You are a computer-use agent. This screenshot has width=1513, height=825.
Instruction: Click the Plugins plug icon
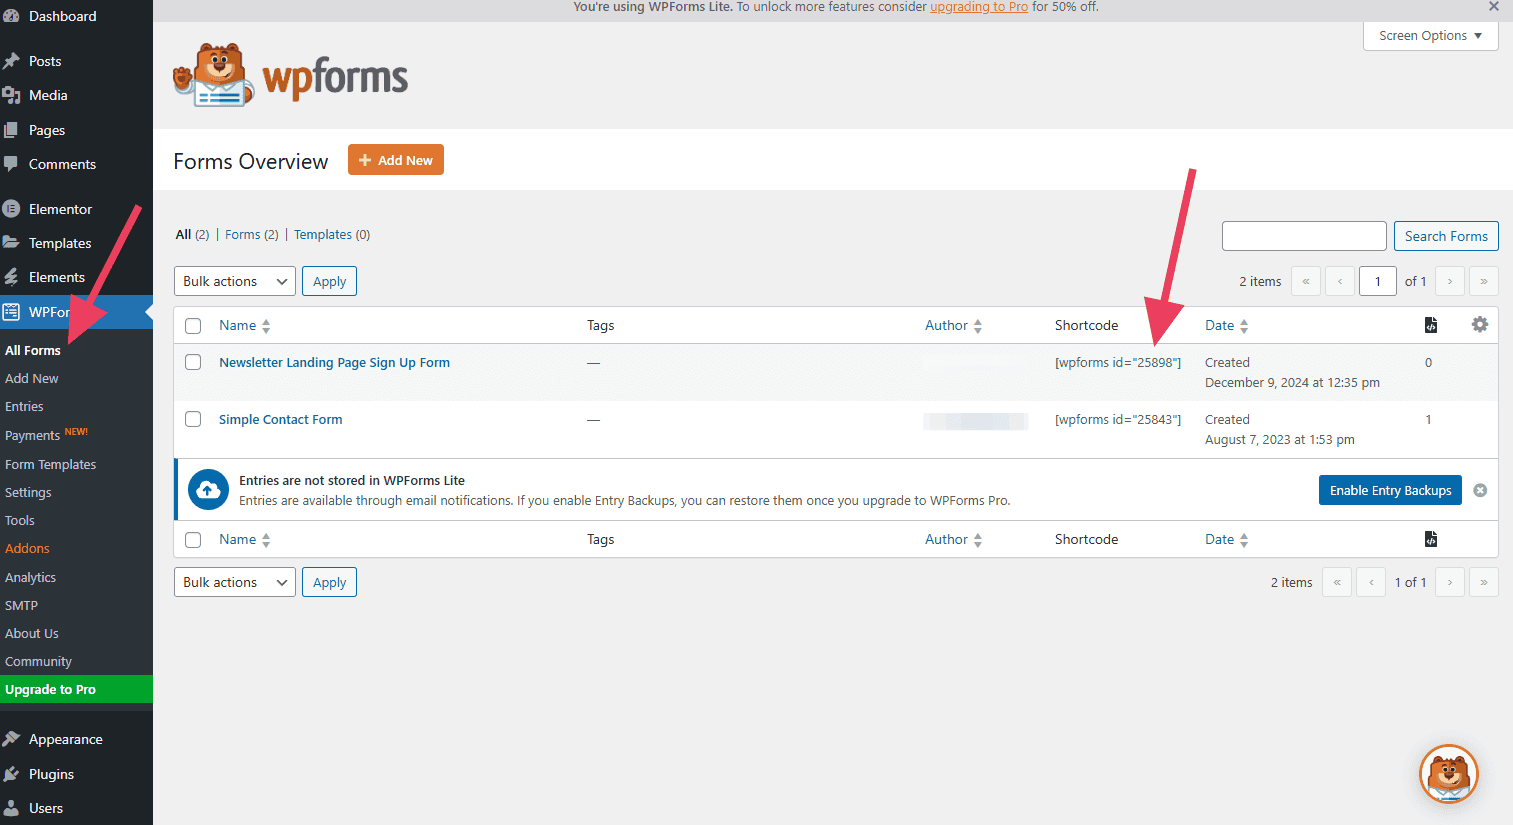coord(11,774)
